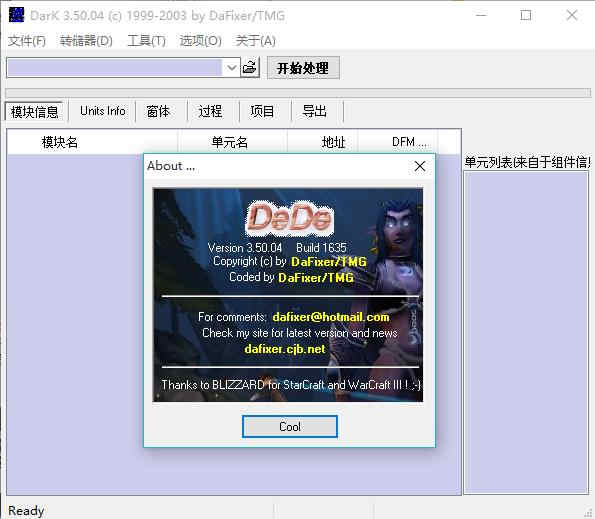The image size is (595, 519).
Task: Open the 工具(T) menu
Action: click(x=146, y=41)
